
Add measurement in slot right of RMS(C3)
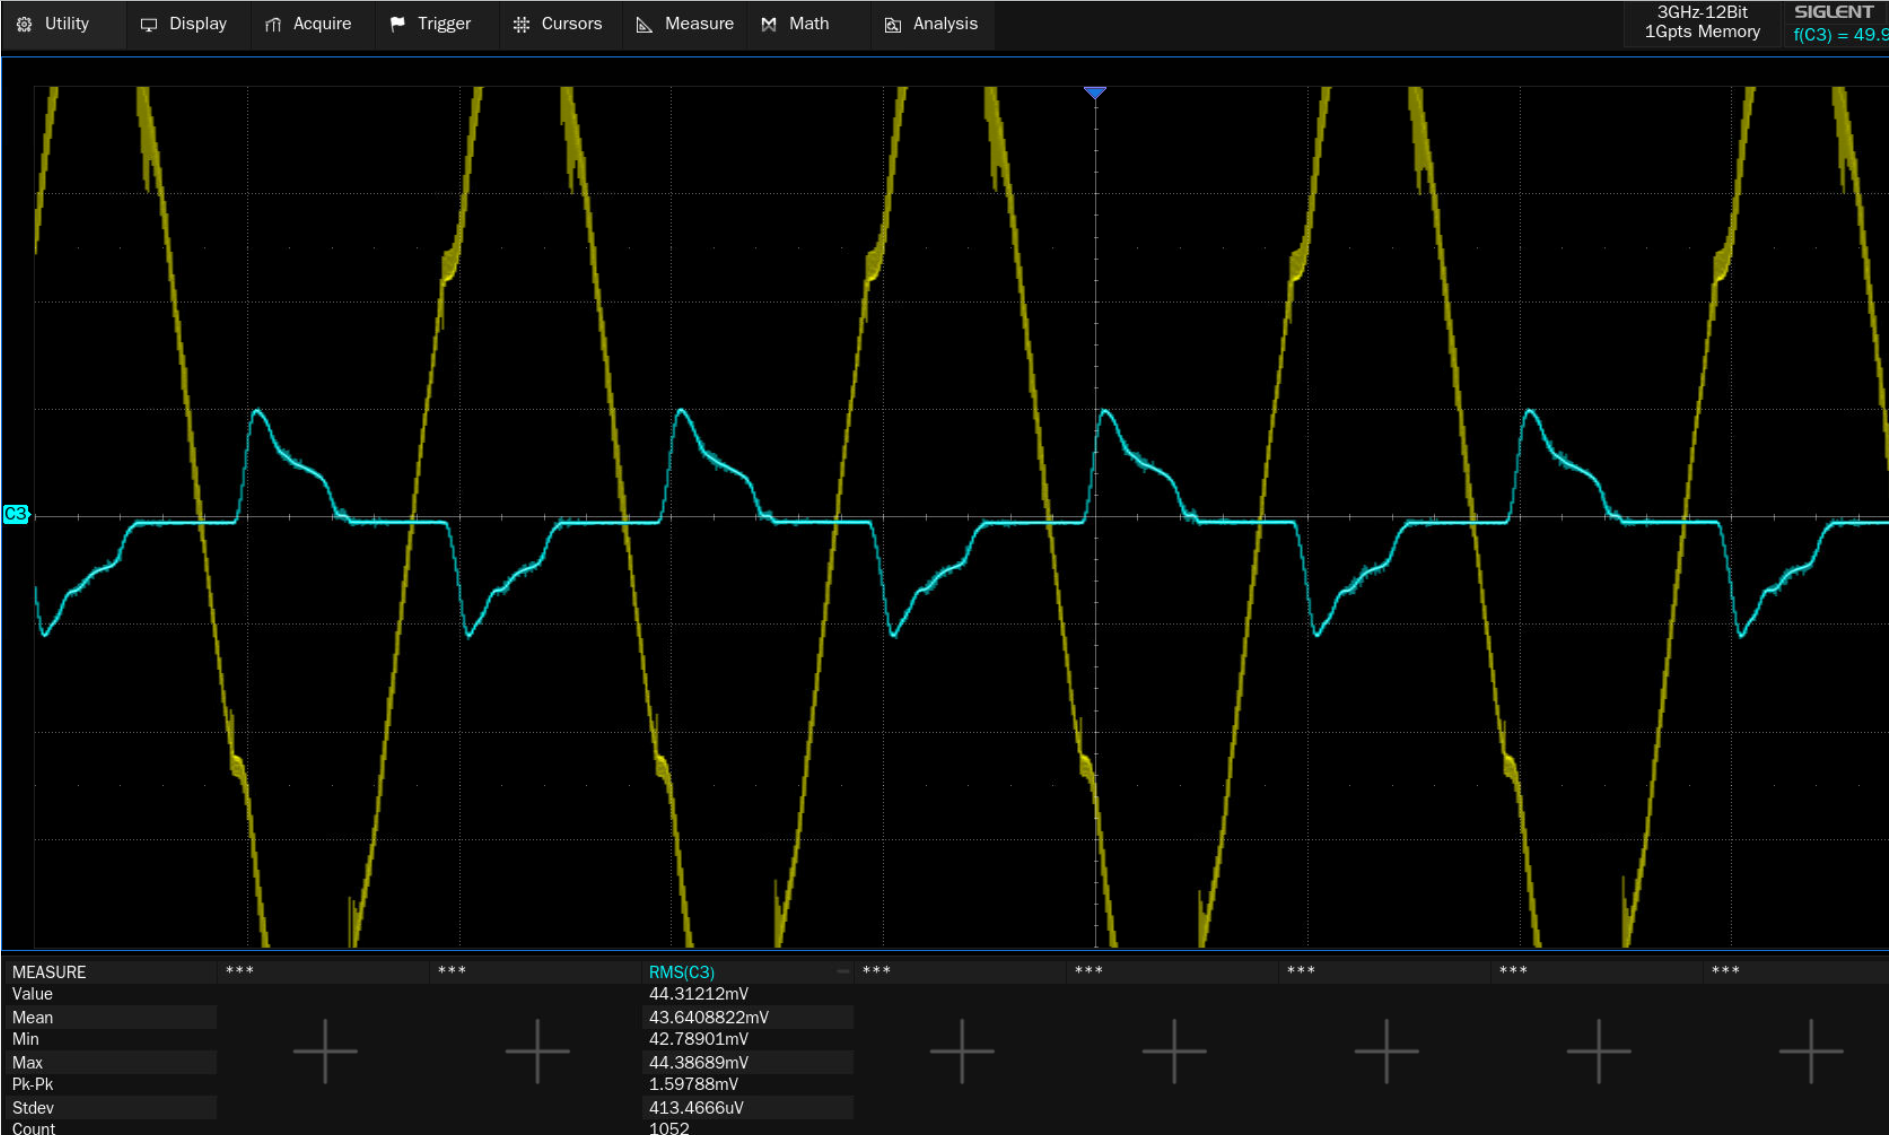coord(962,1051)
